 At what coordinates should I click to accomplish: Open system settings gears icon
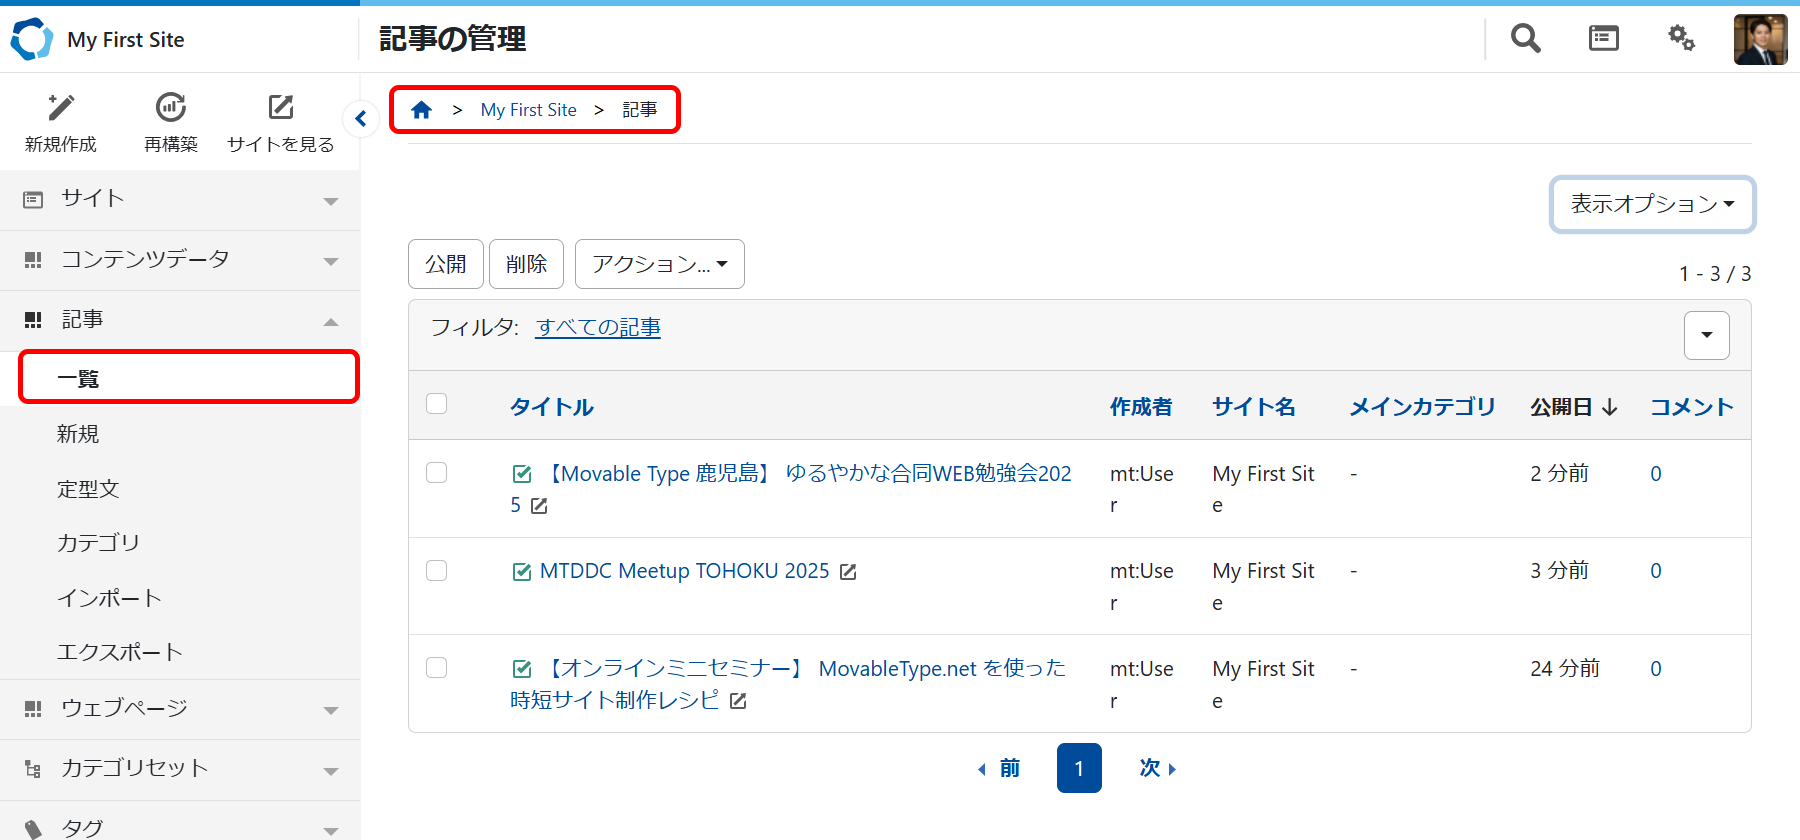tap(1681, 39)
